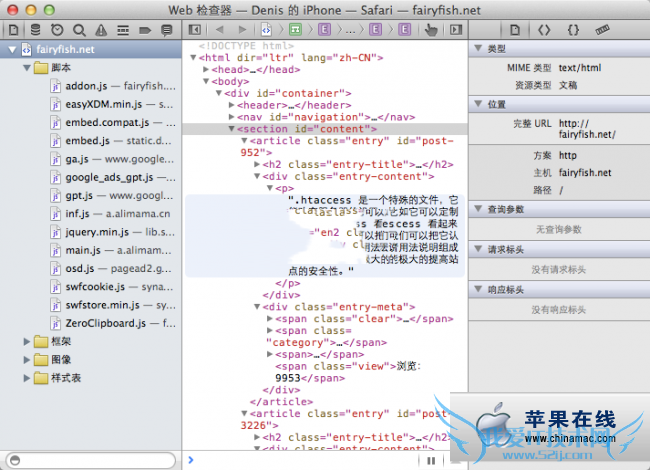Click the ruler layout icon in details sidebar
Viewport: 650px width, 470px height.
(x=603, y=30)
